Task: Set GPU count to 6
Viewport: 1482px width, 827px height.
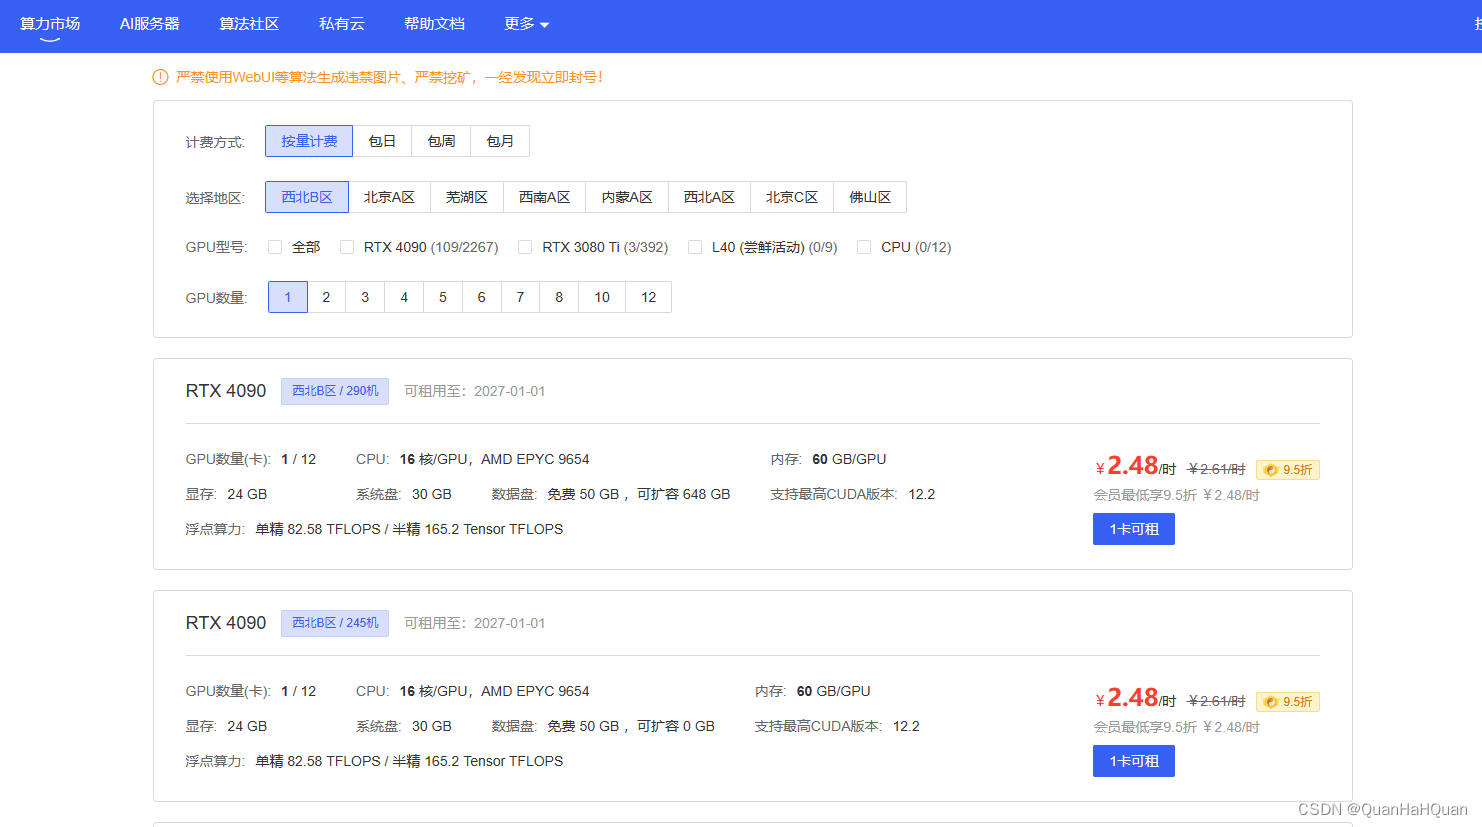Action: pyautogui.click(x=482, y=297)
